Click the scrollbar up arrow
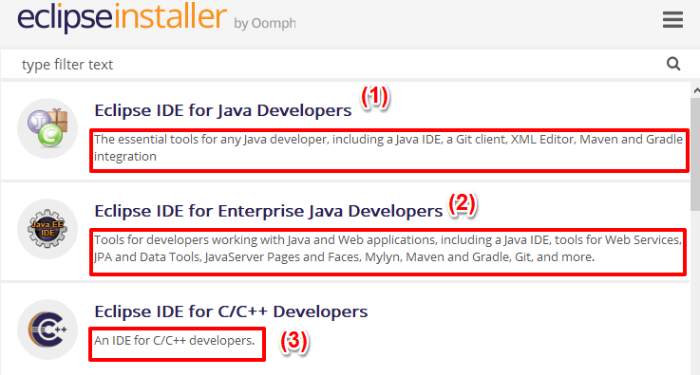 tap(696, 90)
